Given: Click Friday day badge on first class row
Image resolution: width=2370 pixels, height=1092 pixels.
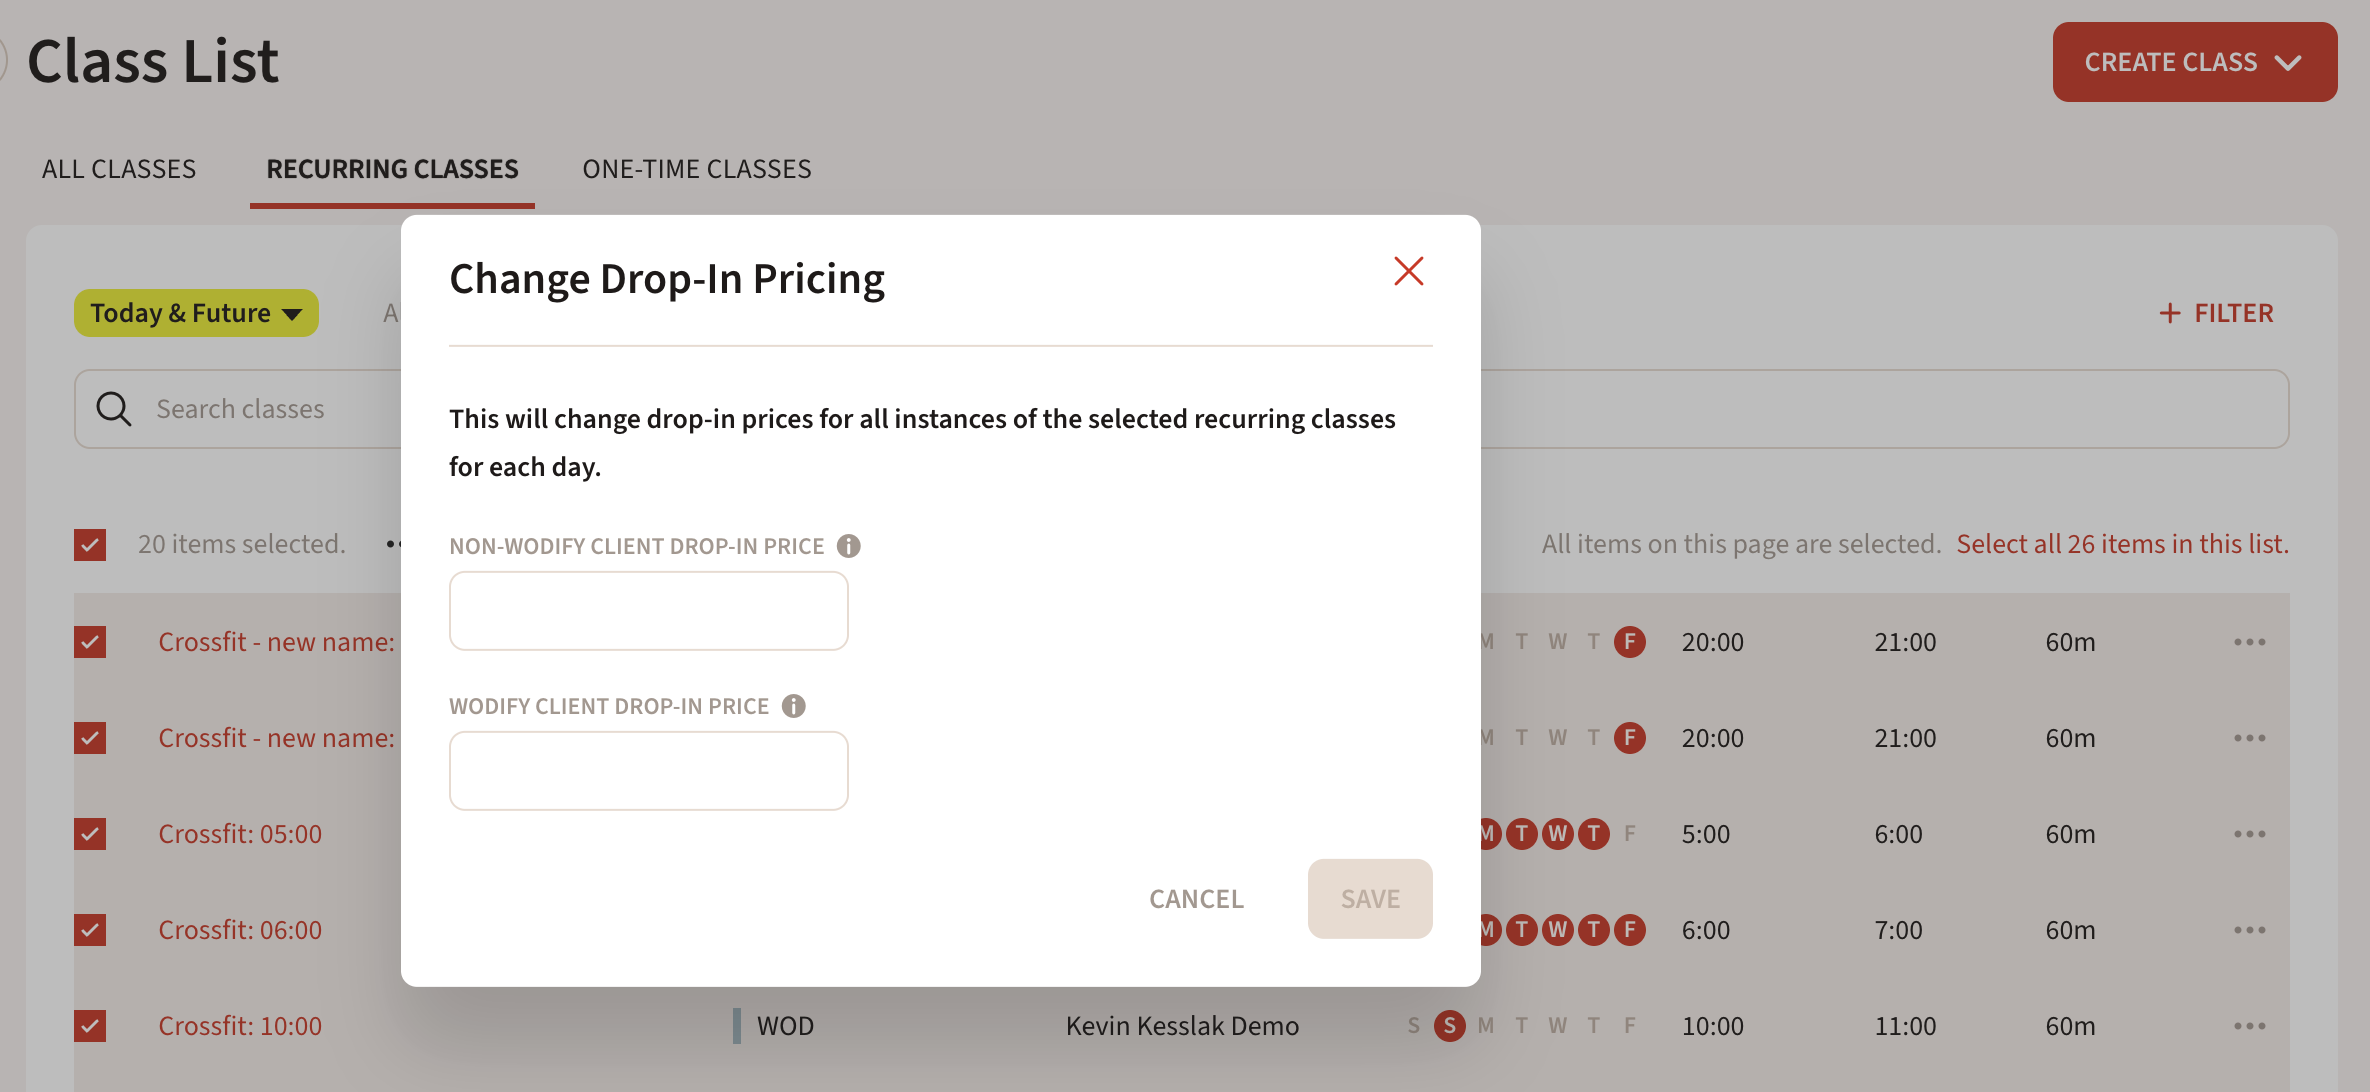Looking at the screenshot, I should 1630,642.
